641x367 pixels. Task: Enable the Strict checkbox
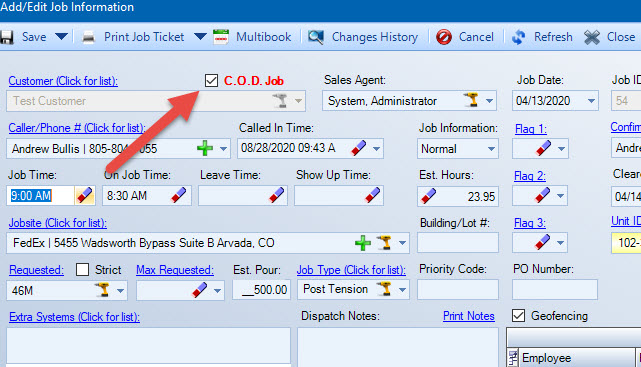[x=83, y=270]
